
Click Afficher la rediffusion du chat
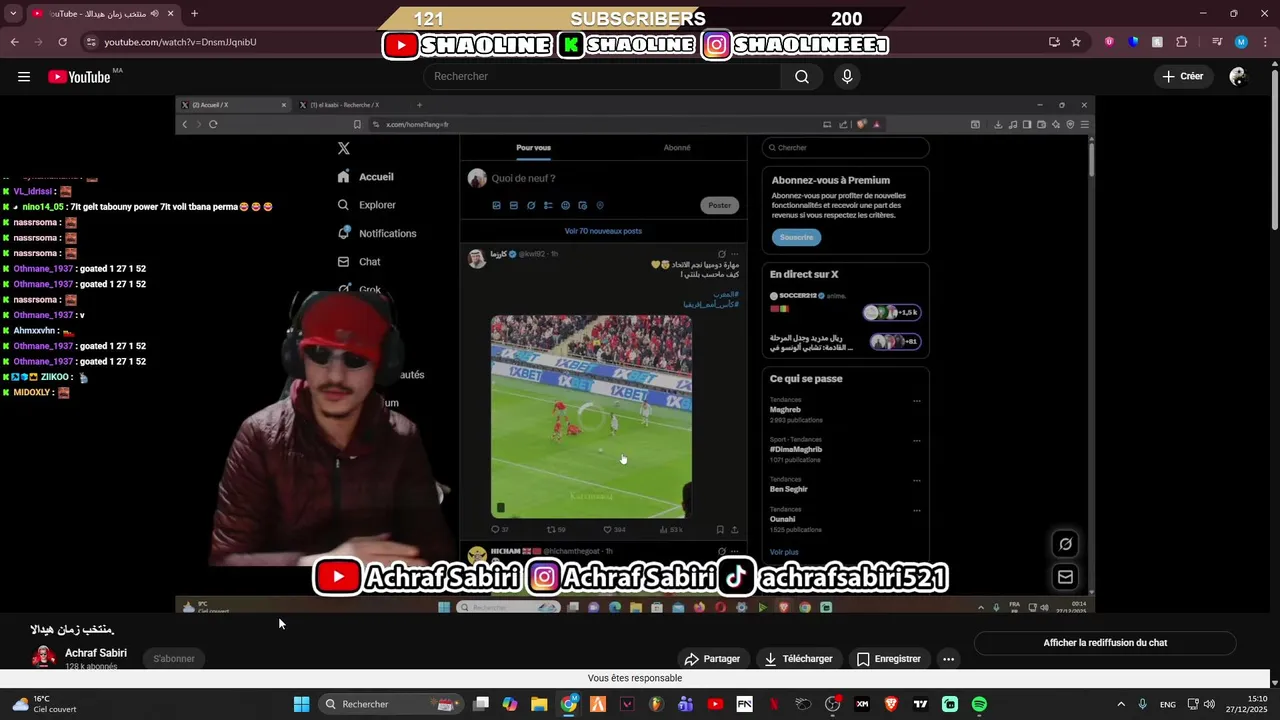click(x=1105, y=643)
